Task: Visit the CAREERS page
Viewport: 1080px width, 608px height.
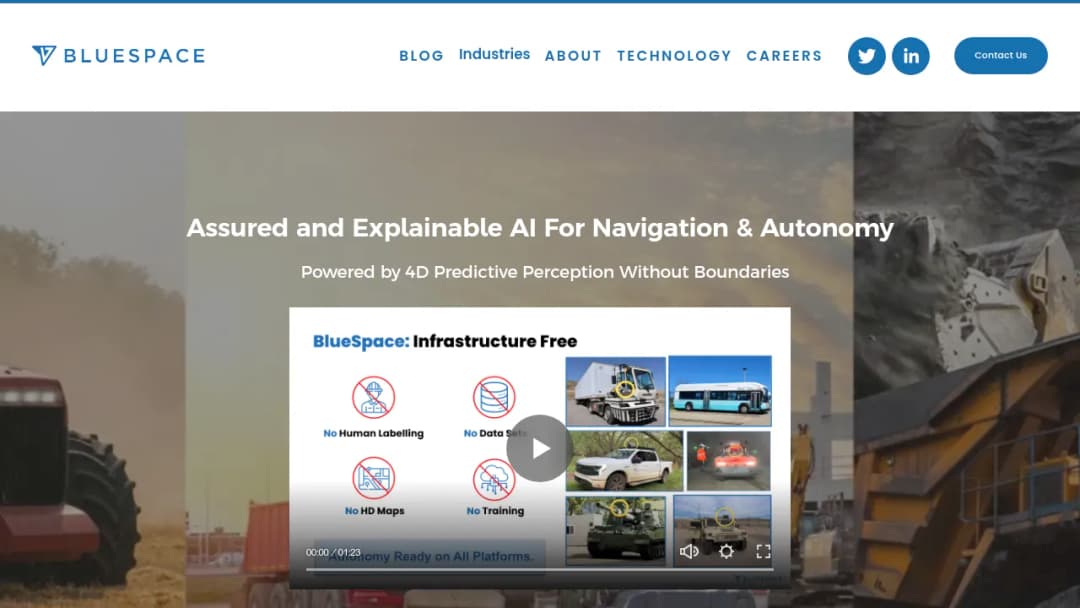Action: tap(784, 56)
